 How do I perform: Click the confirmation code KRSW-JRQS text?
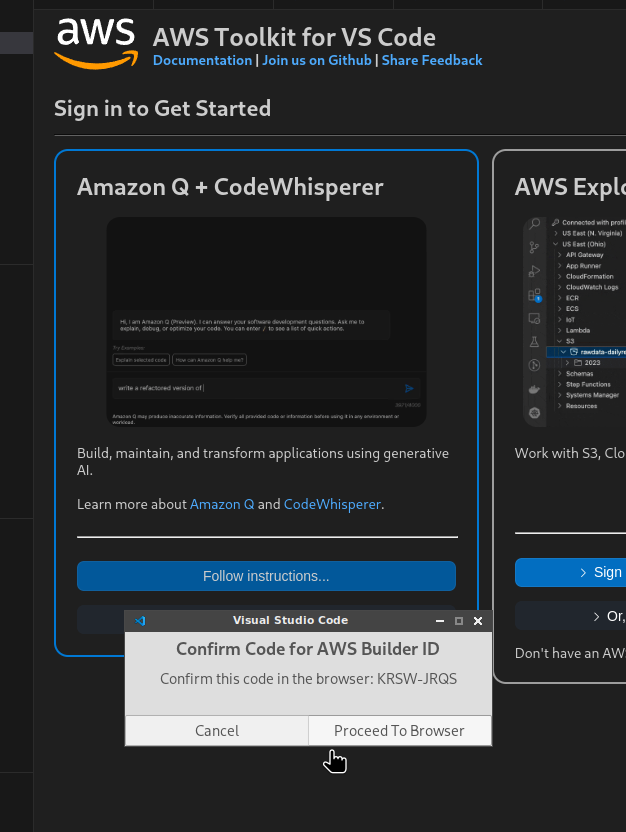(417, 679)
